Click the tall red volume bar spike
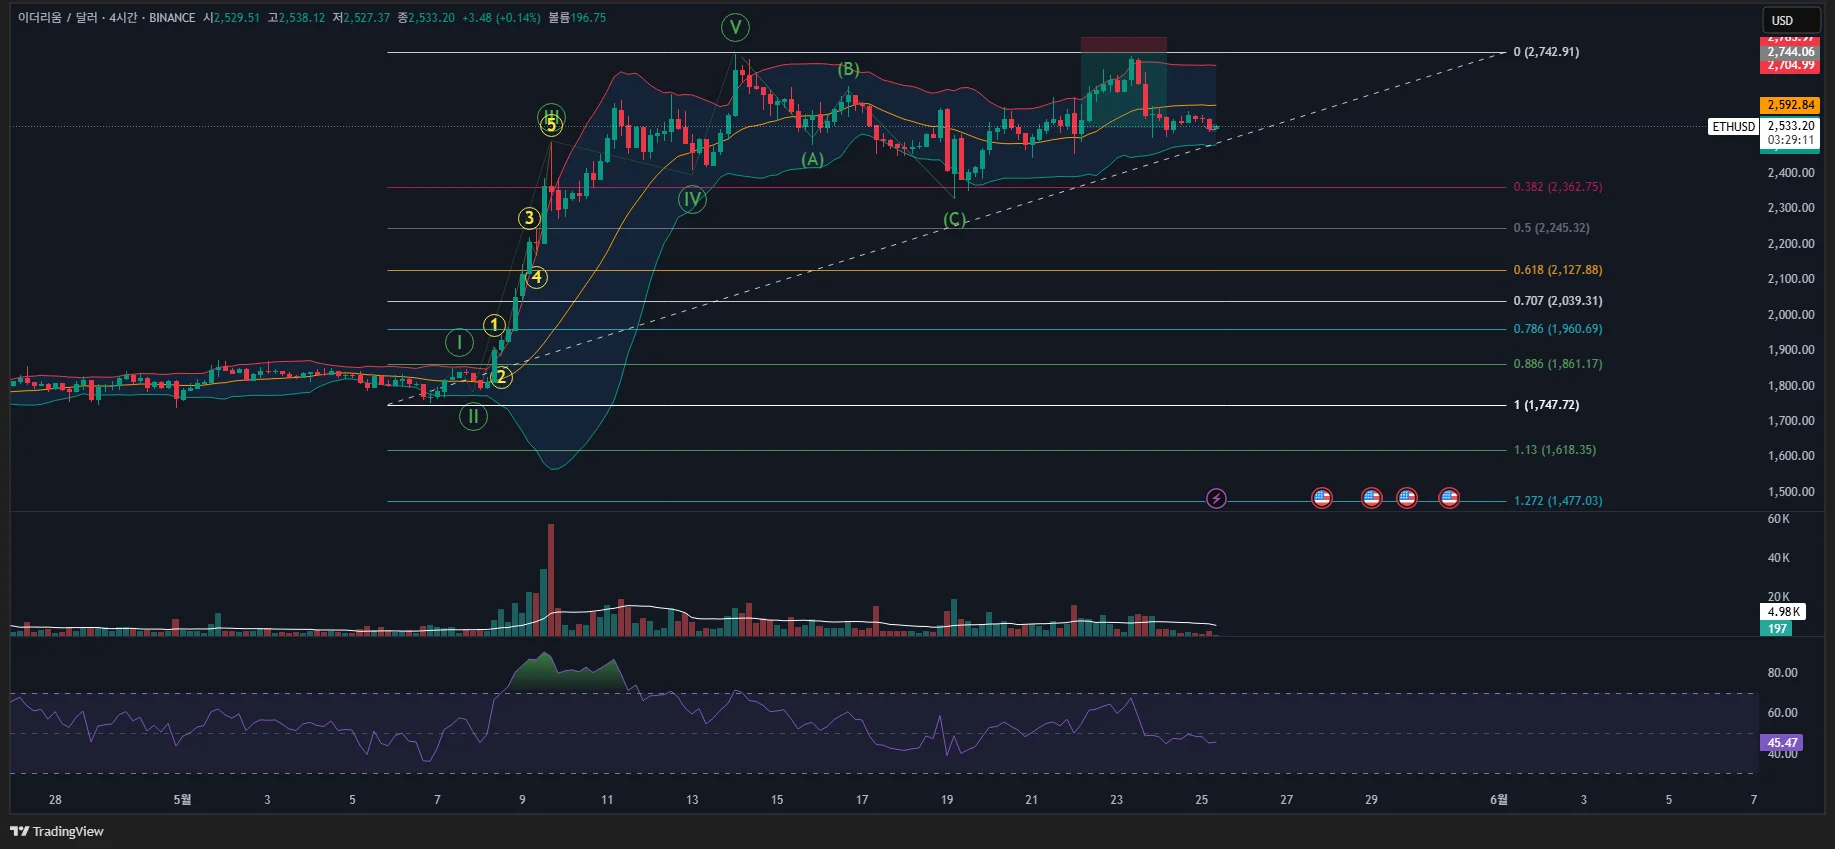The width and height of the screenshot is (1835, 849). 551,580
